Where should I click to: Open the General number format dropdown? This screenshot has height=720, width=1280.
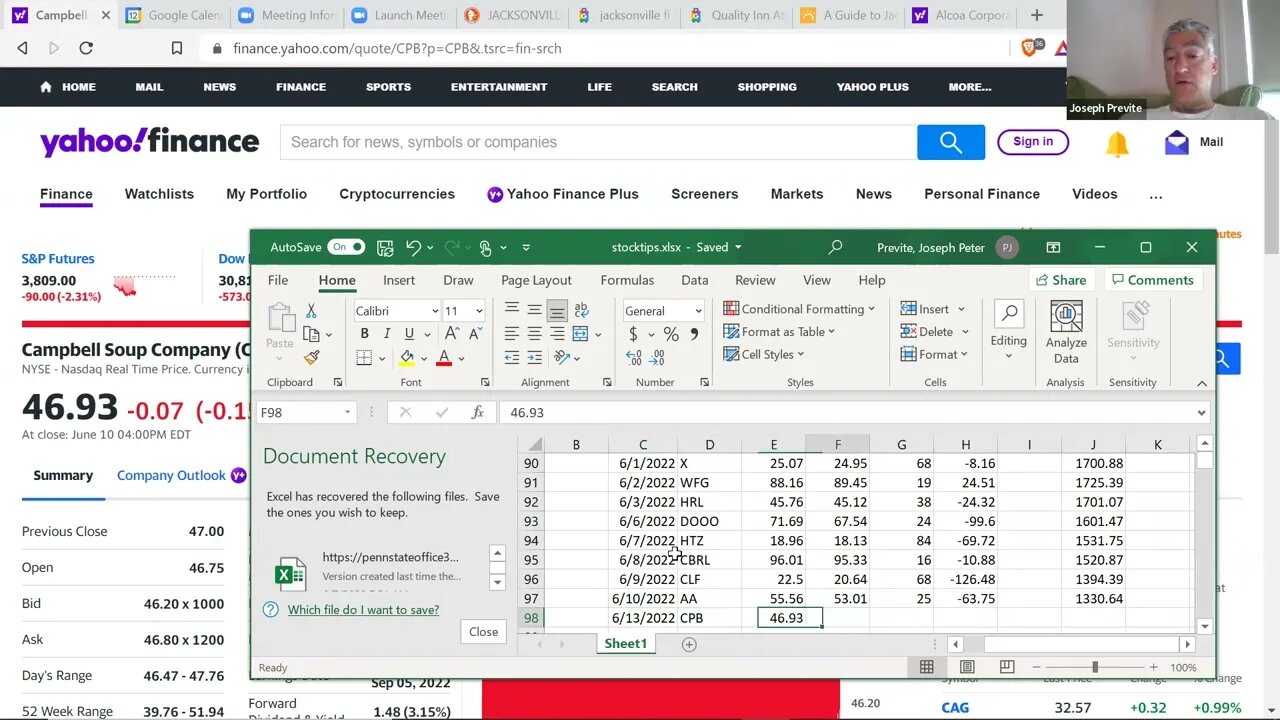click(696, 311)
